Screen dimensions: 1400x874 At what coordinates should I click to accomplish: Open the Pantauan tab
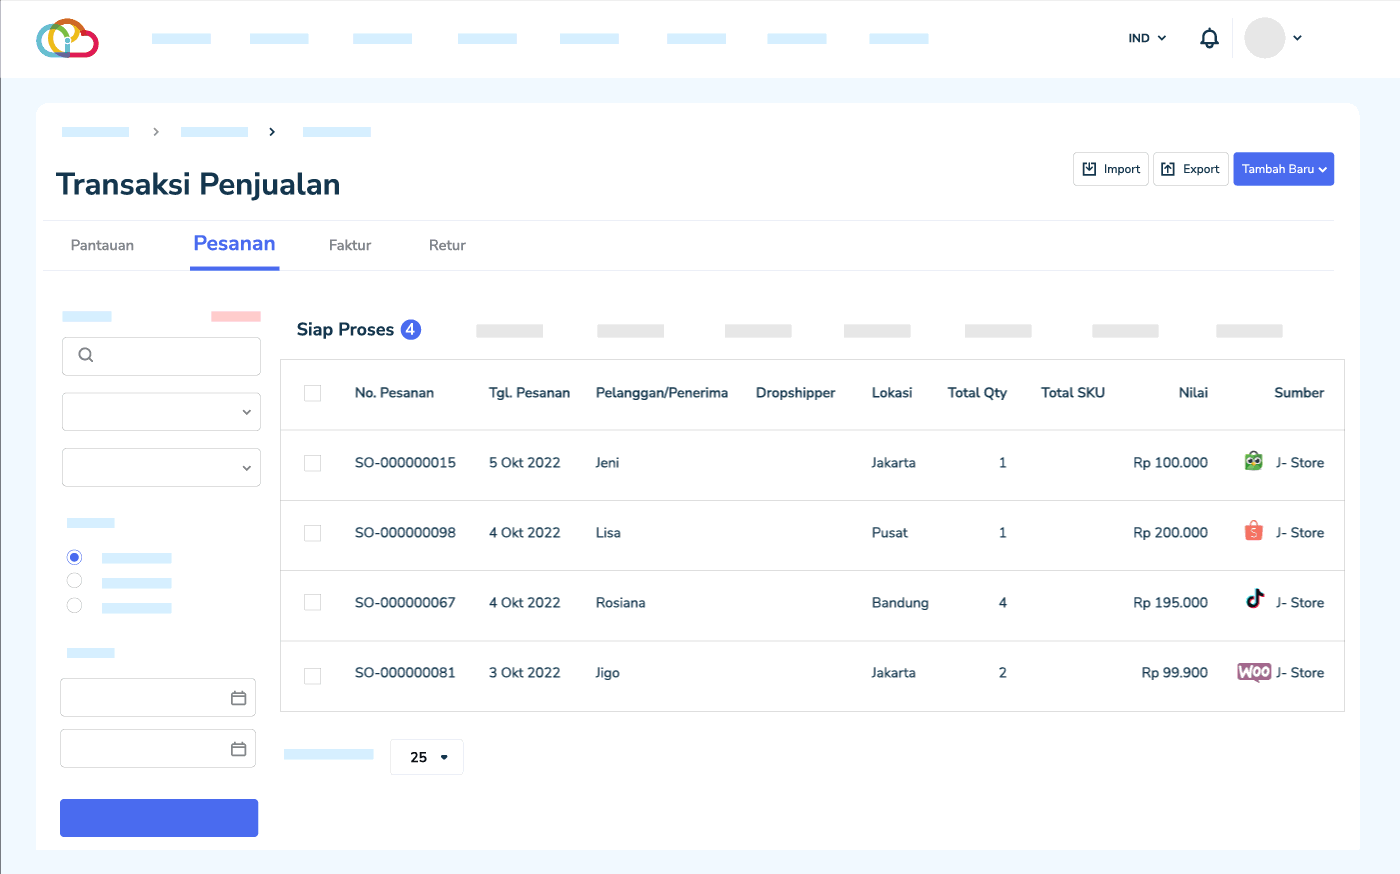pos(102,245)
